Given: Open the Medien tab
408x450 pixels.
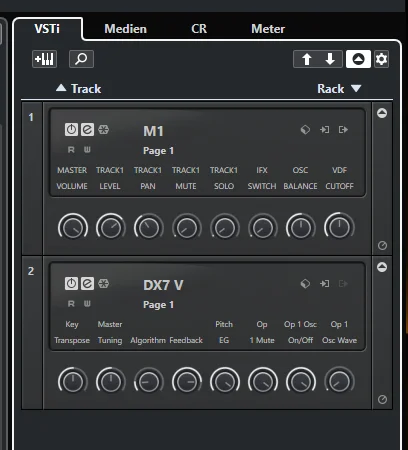Looking at the screenshot, I should click(125, 29).
